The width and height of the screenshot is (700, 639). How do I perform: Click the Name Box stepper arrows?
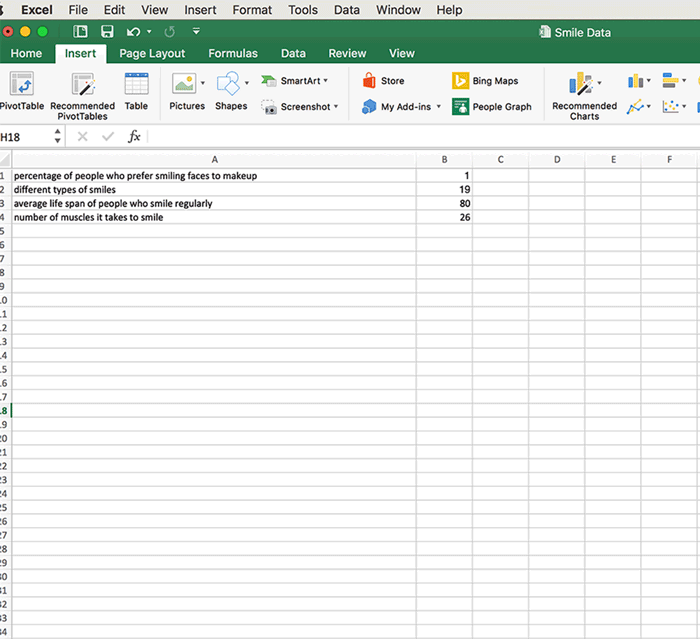click(x=58, y=136)
